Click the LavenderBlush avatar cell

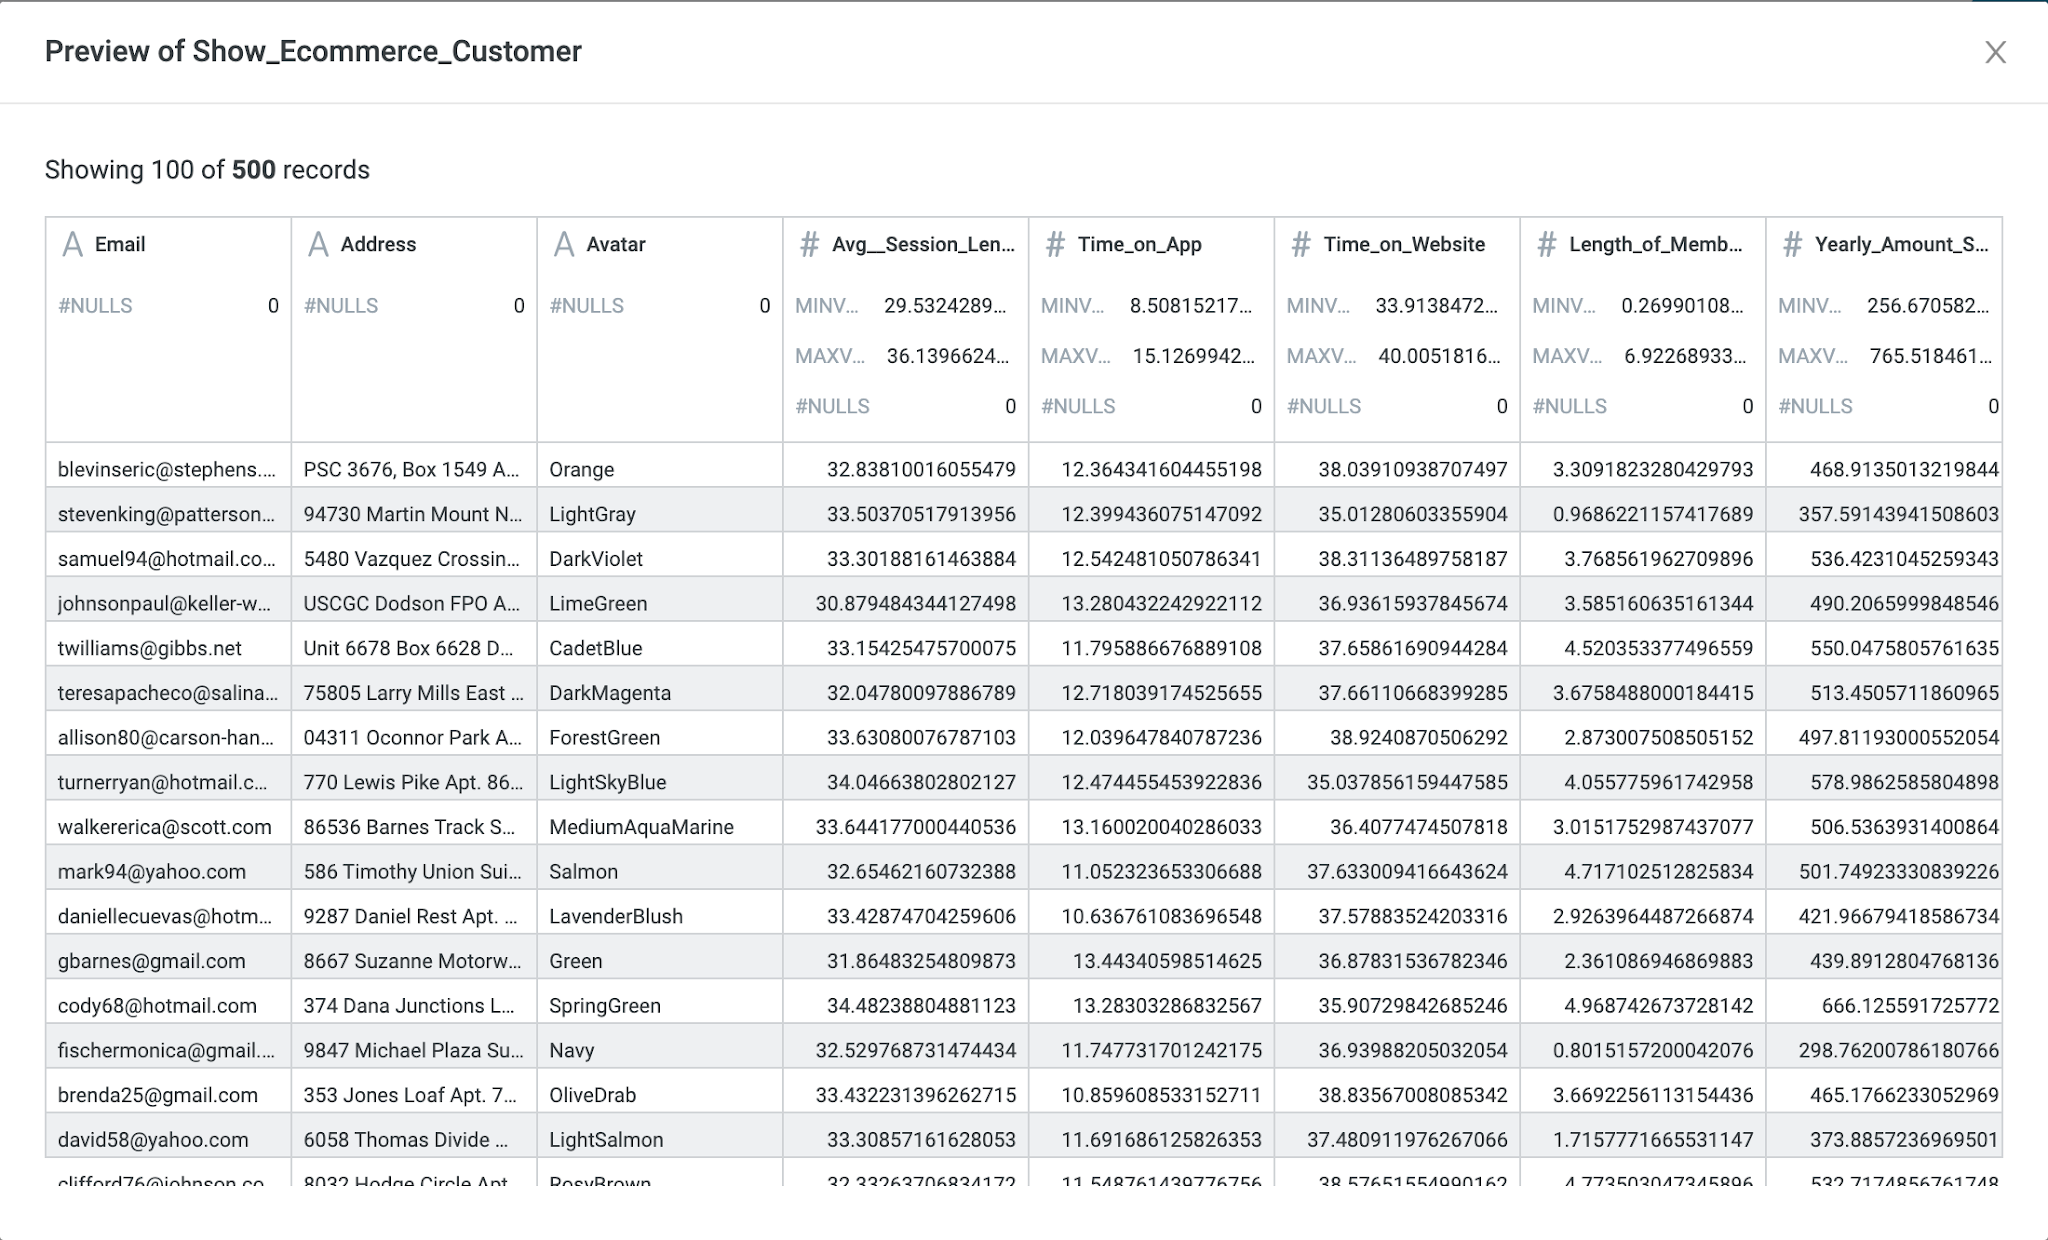615,916
